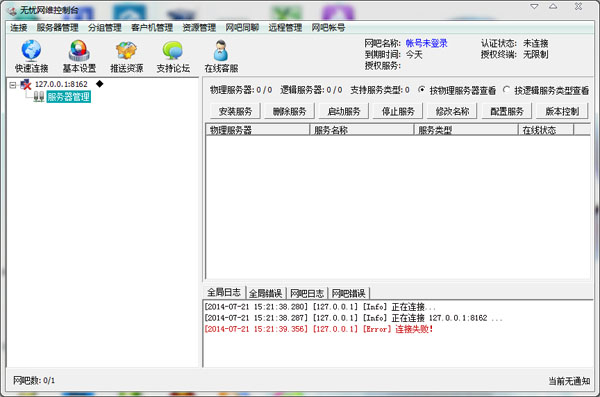Click the log line 正在连接 127.0.0.1:8162
600x397 pixels.
point(353,318)
